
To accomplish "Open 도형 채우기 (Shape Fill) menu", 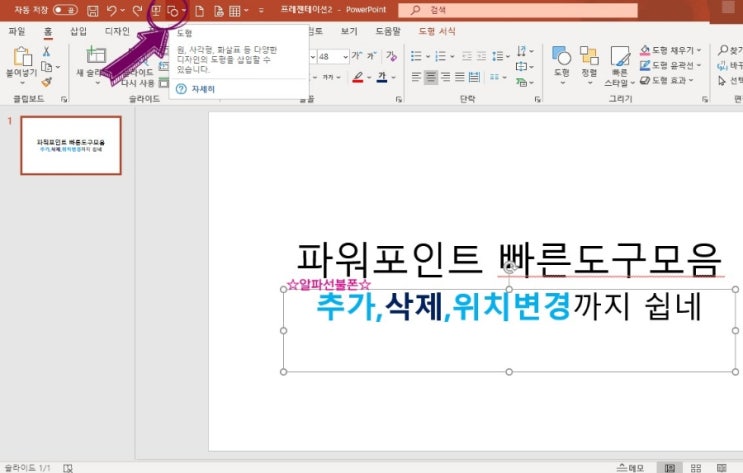I will pos(670,50).
